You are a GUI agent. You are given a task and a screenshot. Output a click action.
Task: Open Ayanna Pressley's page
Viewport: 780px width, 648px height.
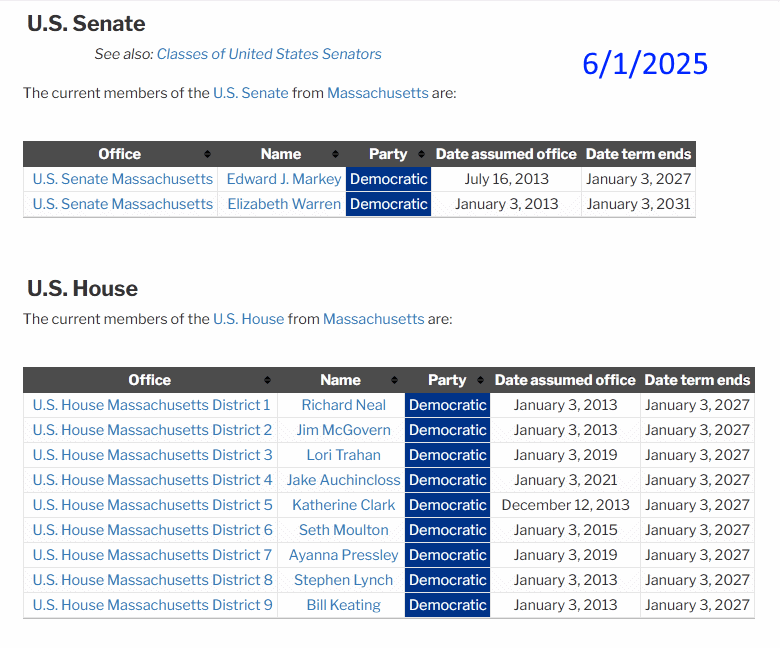tap(344, 555)
